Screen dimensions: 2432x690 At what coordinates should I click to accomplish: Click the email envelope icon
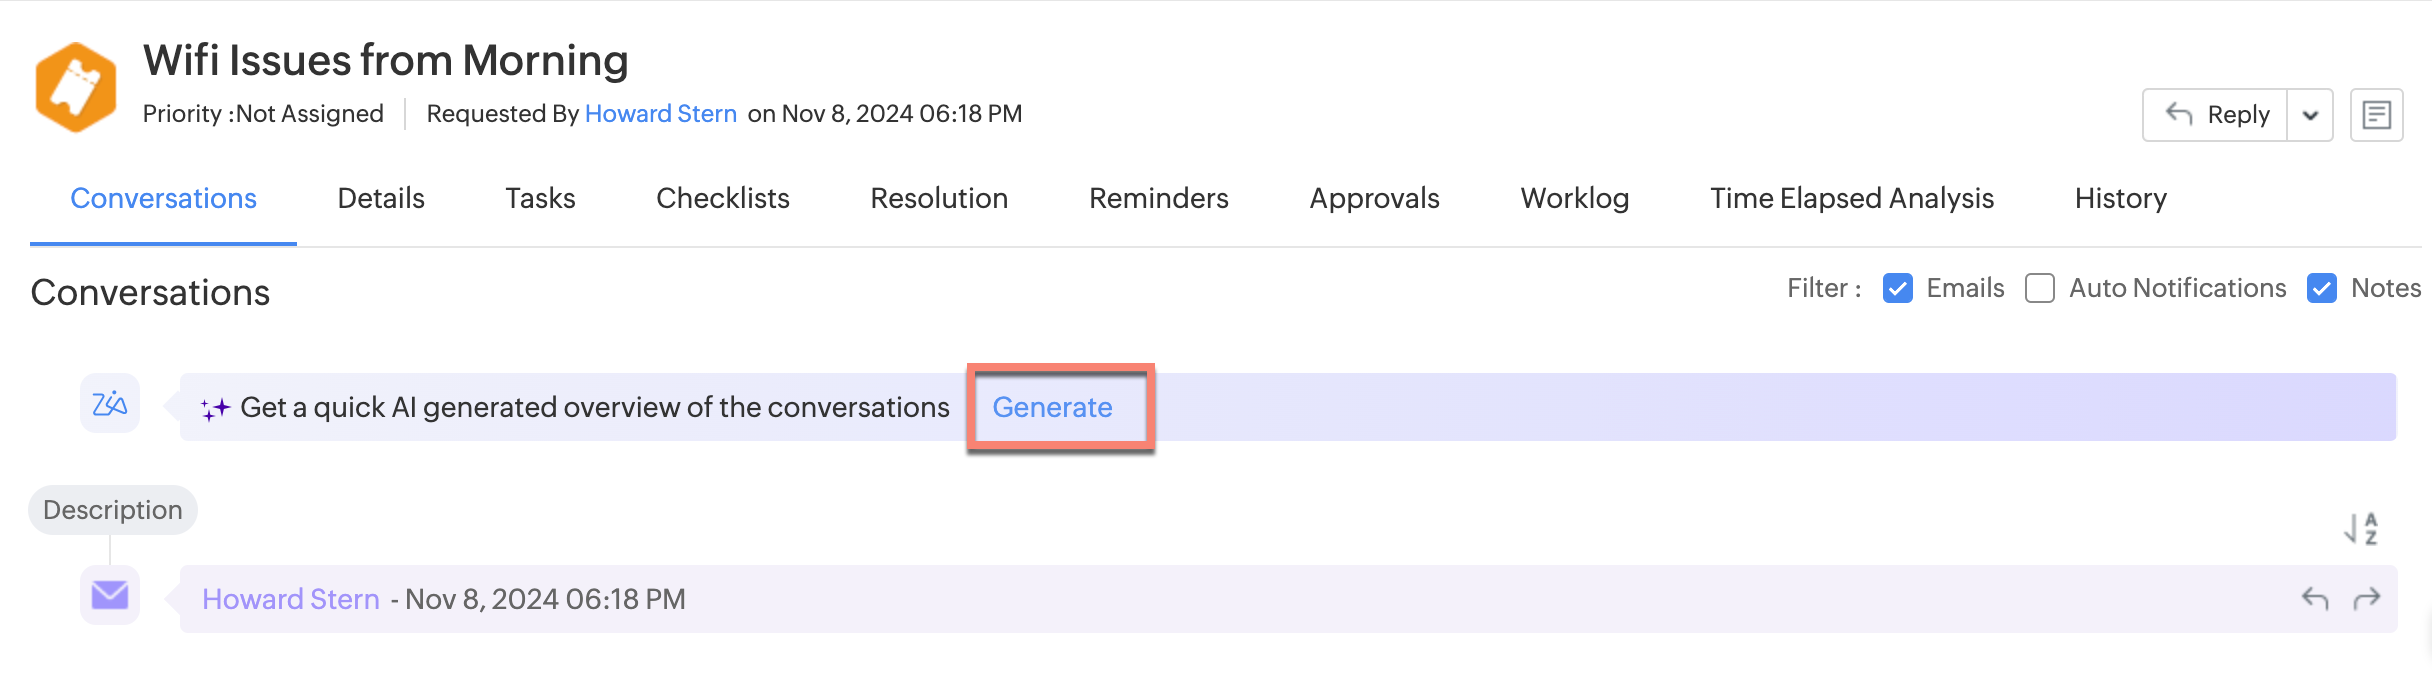click(110, 595)
